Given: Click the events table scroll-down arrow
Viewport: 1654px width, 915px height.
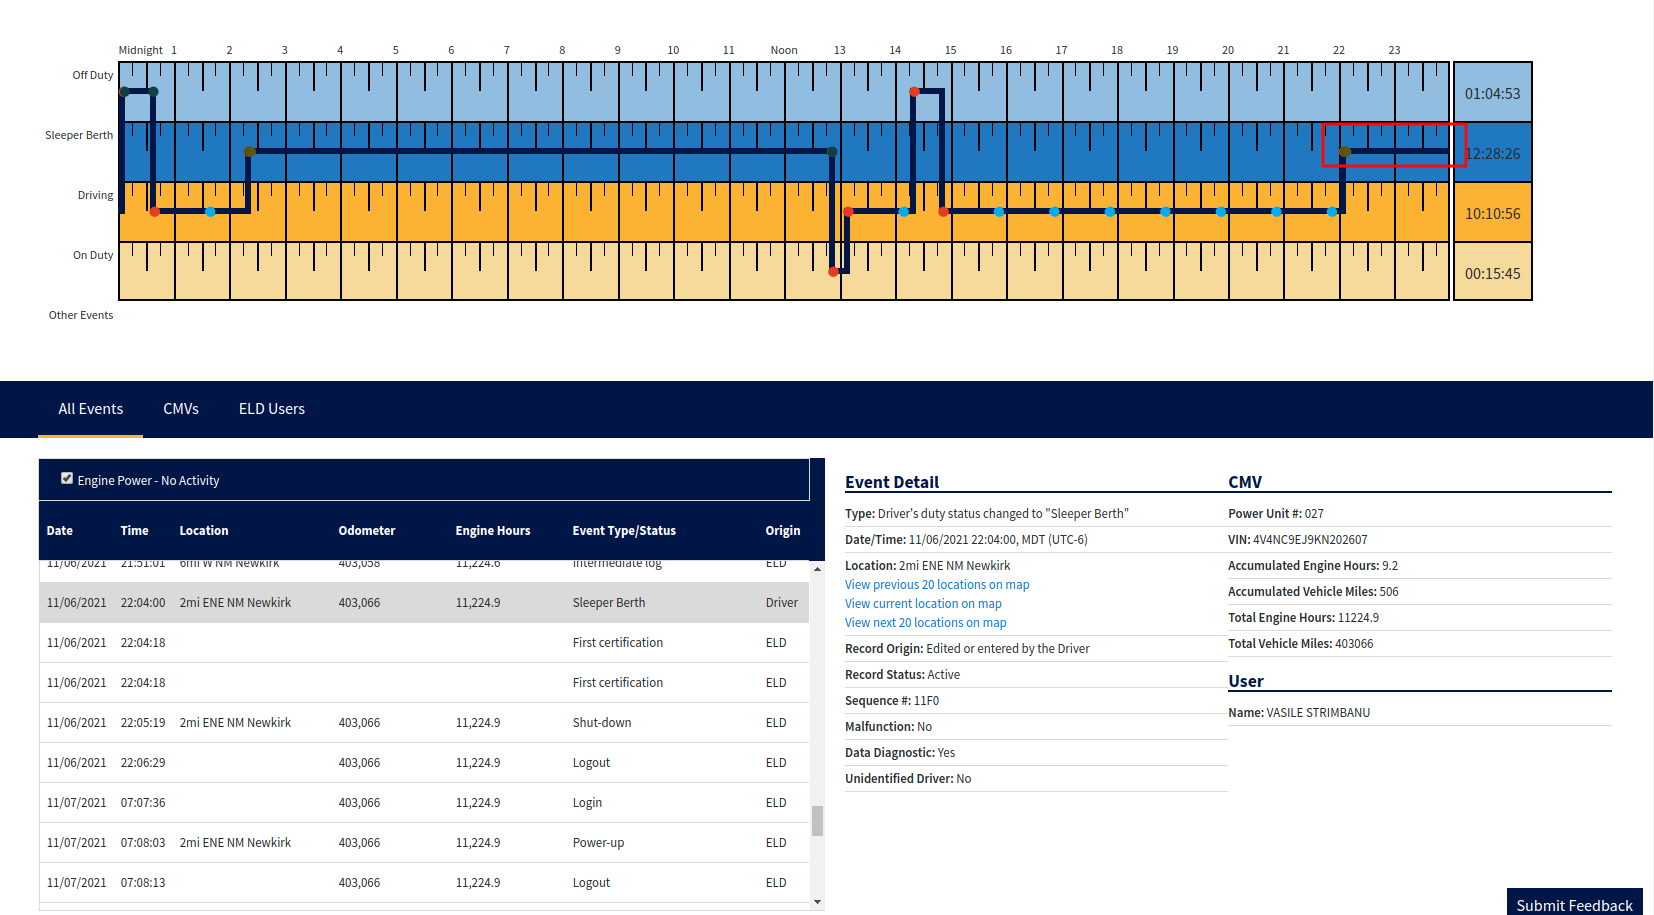Looking at the screenshot, I should (x=817, y=902).
